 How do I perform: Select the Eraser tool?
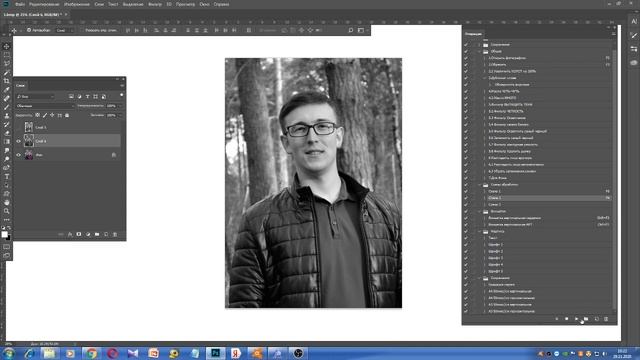7,133
